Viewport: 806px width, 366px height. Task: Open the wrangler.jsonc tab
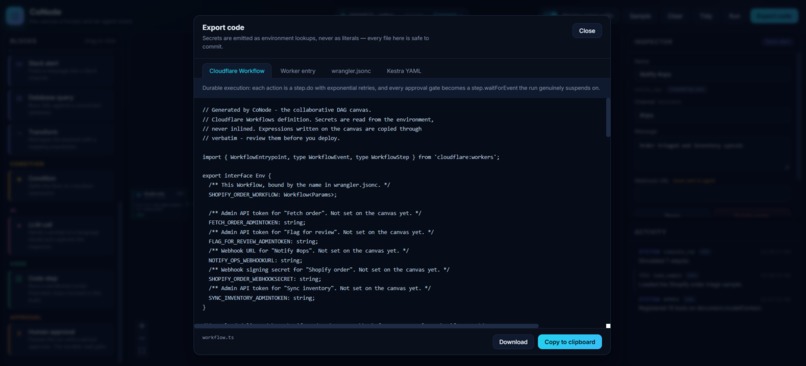pos(351,71)
